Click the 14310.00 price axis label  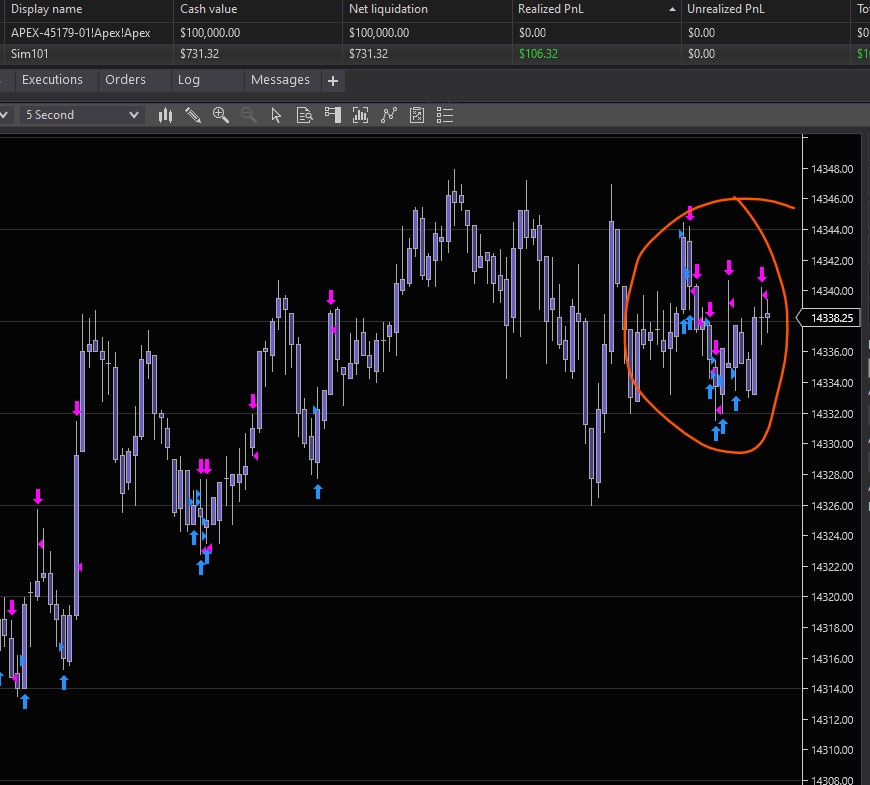point(832,750)
